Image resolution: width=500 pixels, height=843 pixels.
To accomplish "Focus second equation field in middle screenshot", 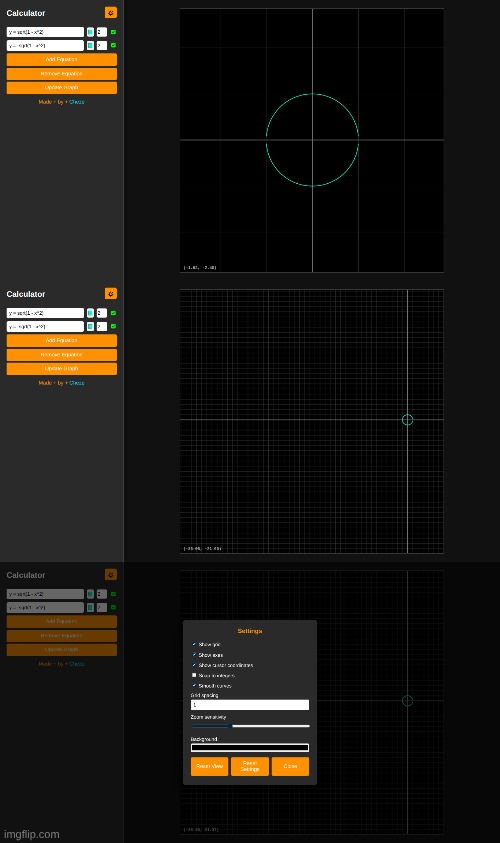I will coord(45,326).
